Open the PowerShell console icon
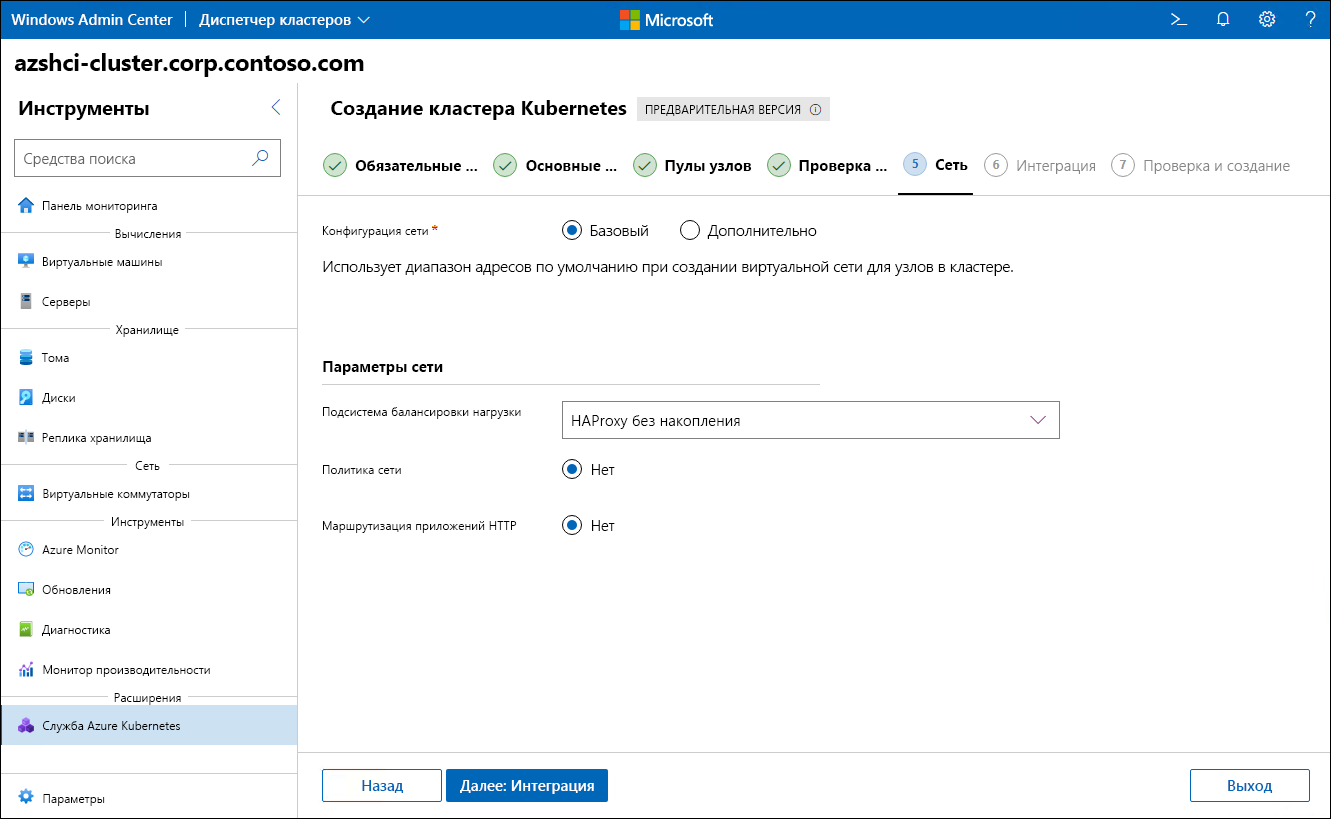 click(x=1180, y=19)
